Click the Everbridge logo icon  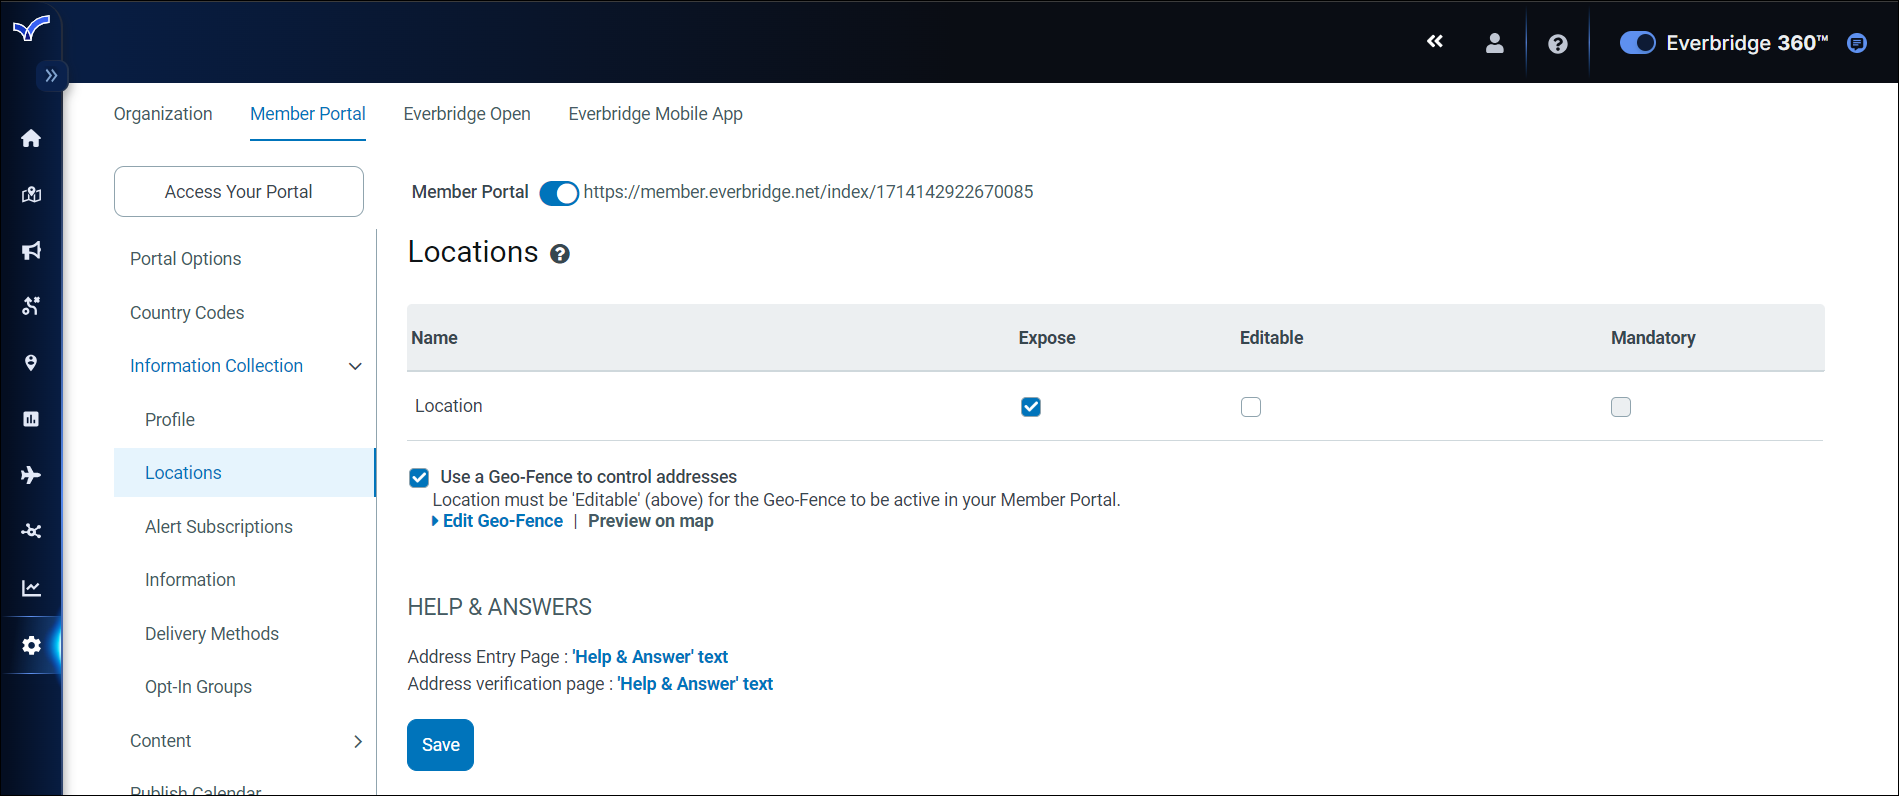pos(31,28)
